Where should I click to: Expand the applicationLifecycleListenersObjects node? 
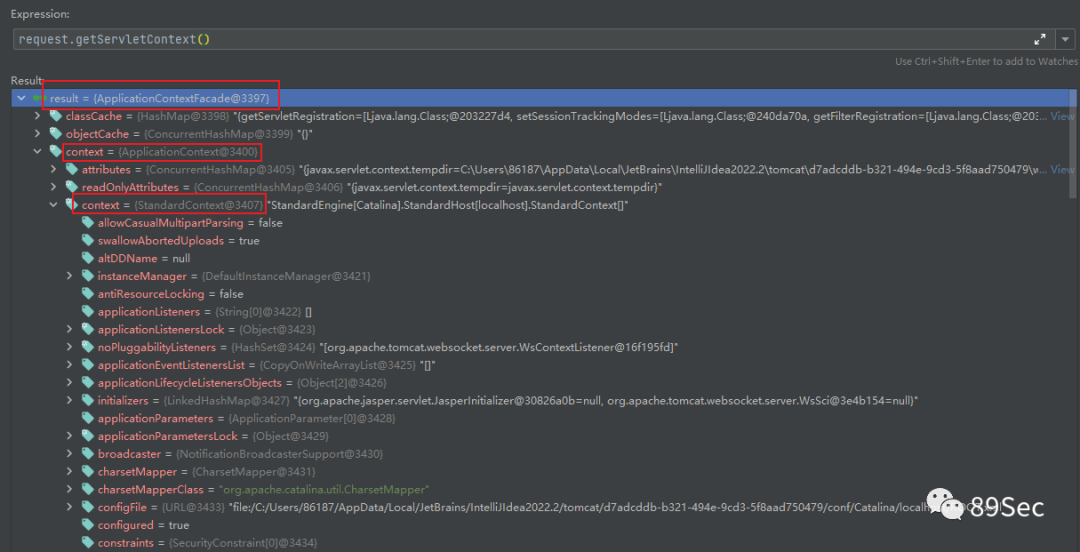pos(70,382)
